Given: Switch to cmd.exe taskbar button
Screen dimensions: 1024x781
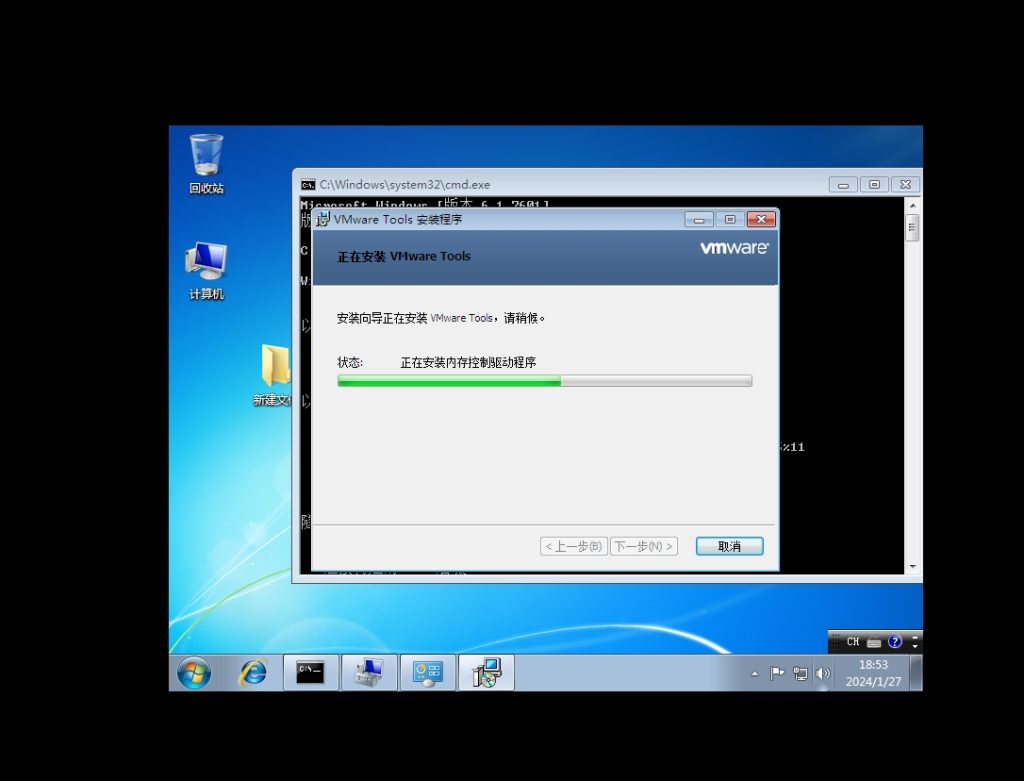Looking at the screenshot, I should pyautogui.click(x=311, y=673).
